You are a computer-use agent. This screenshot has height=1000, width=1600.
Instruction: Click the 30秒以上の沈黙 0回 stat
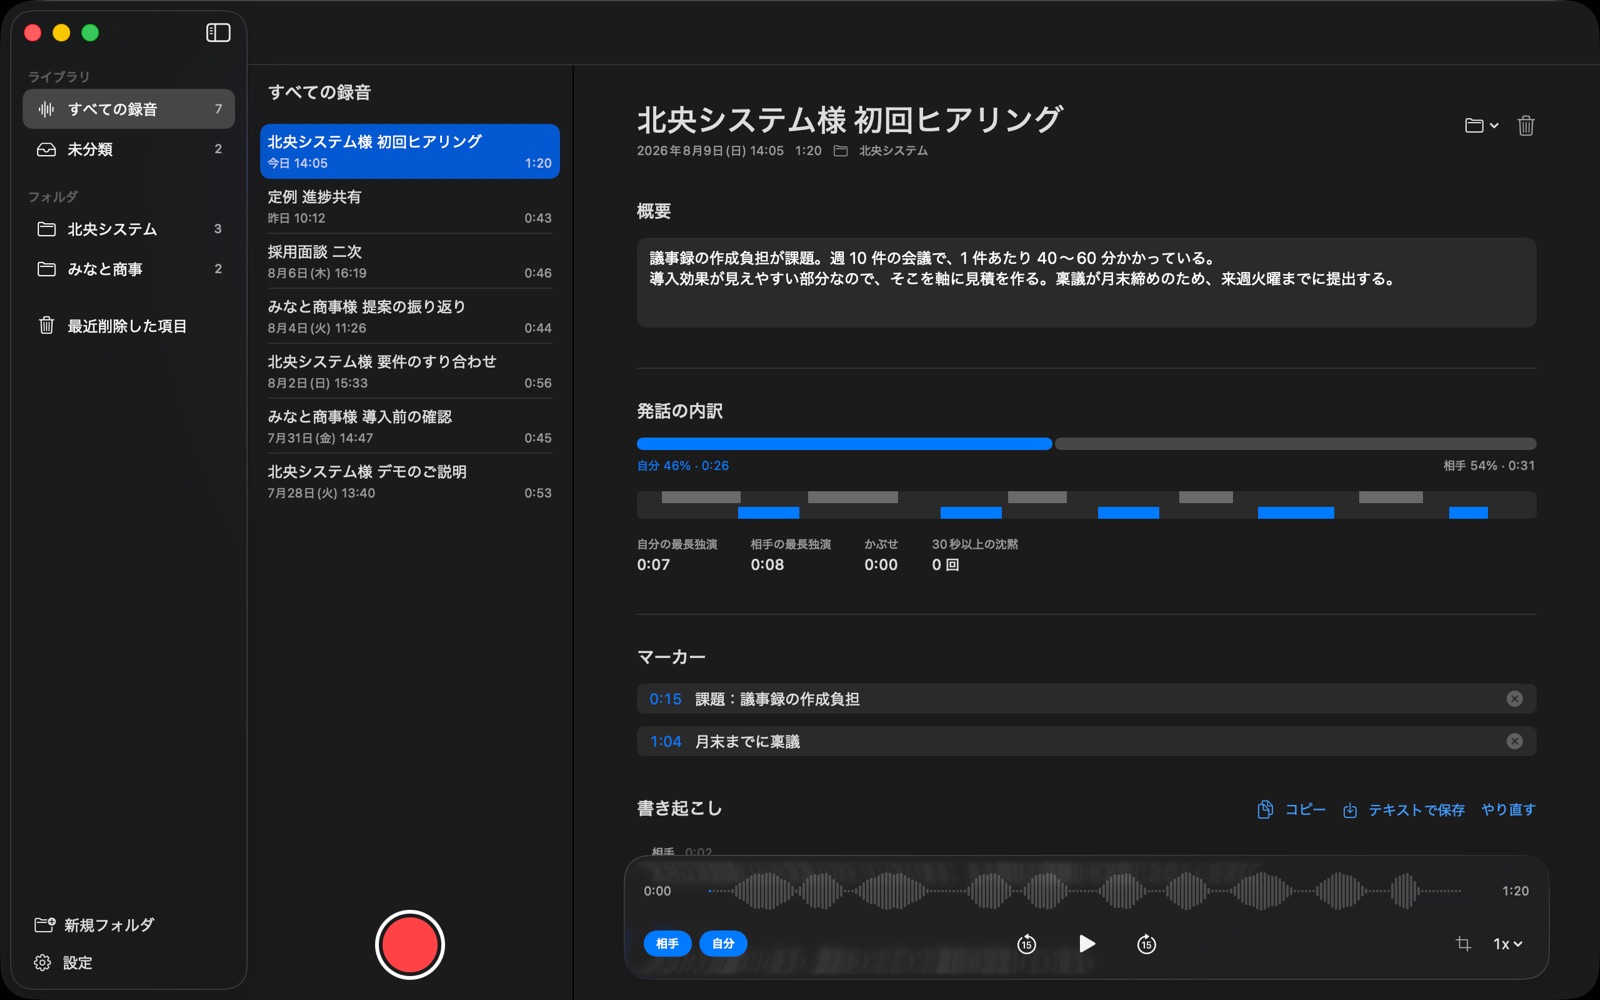pyautogui.click(x=975, y=555)
